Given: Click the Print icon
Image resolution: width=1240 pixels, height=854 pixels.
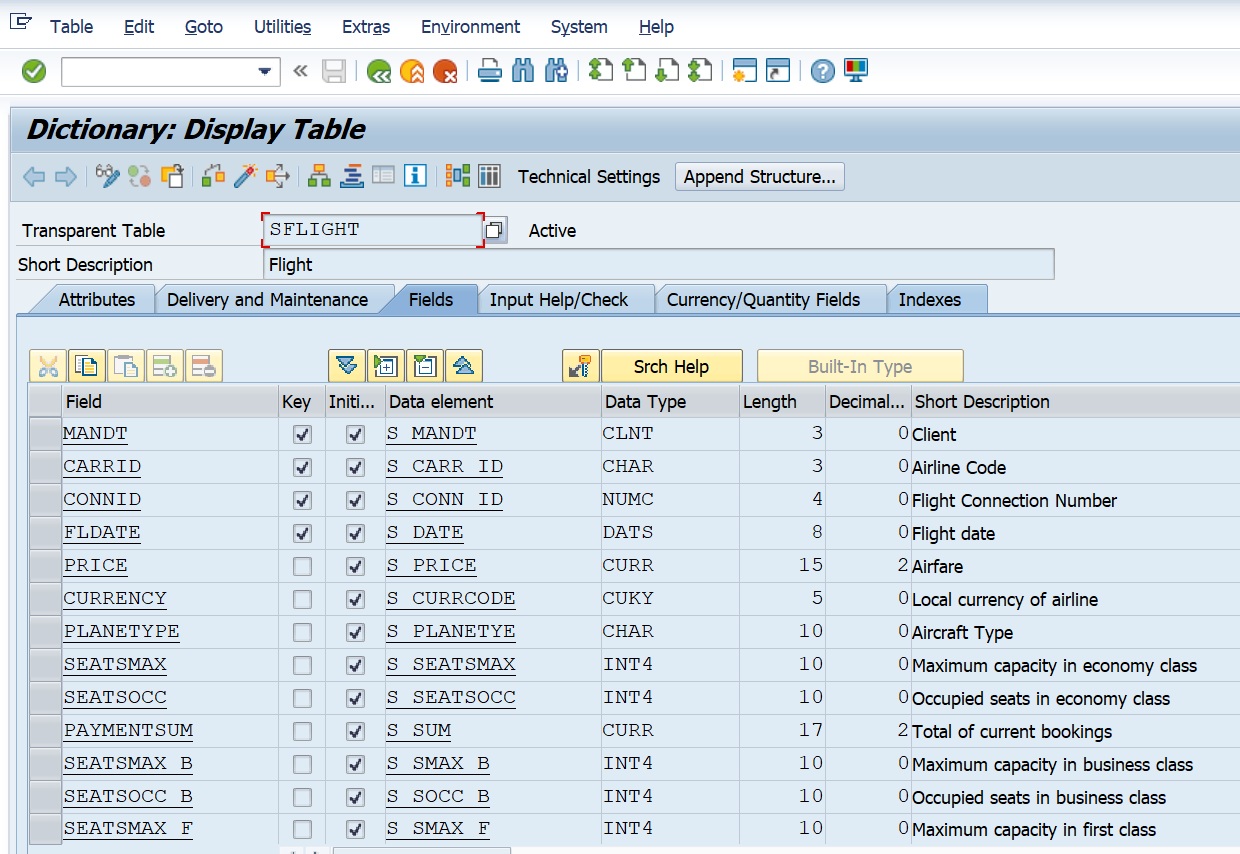Looking at the screenshot, I should (x=489, y=71).
